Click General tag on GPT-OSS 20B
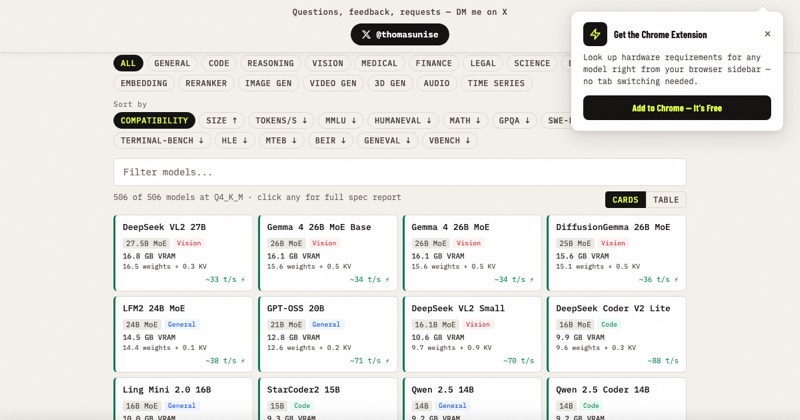This screenshot has height=420, width=800. pyautogui.click(x=326, y=325)
